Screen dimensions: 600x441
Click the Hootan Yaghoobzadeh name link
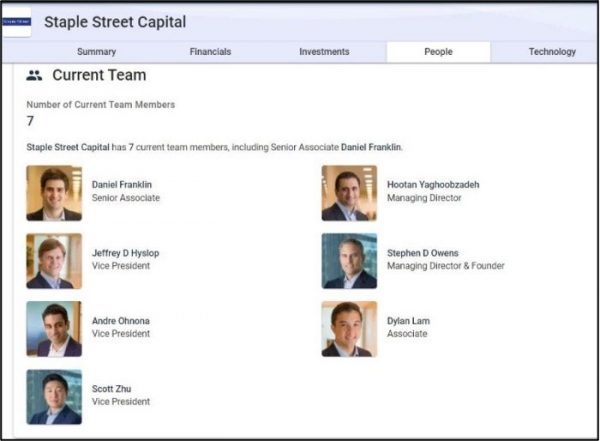435,185
